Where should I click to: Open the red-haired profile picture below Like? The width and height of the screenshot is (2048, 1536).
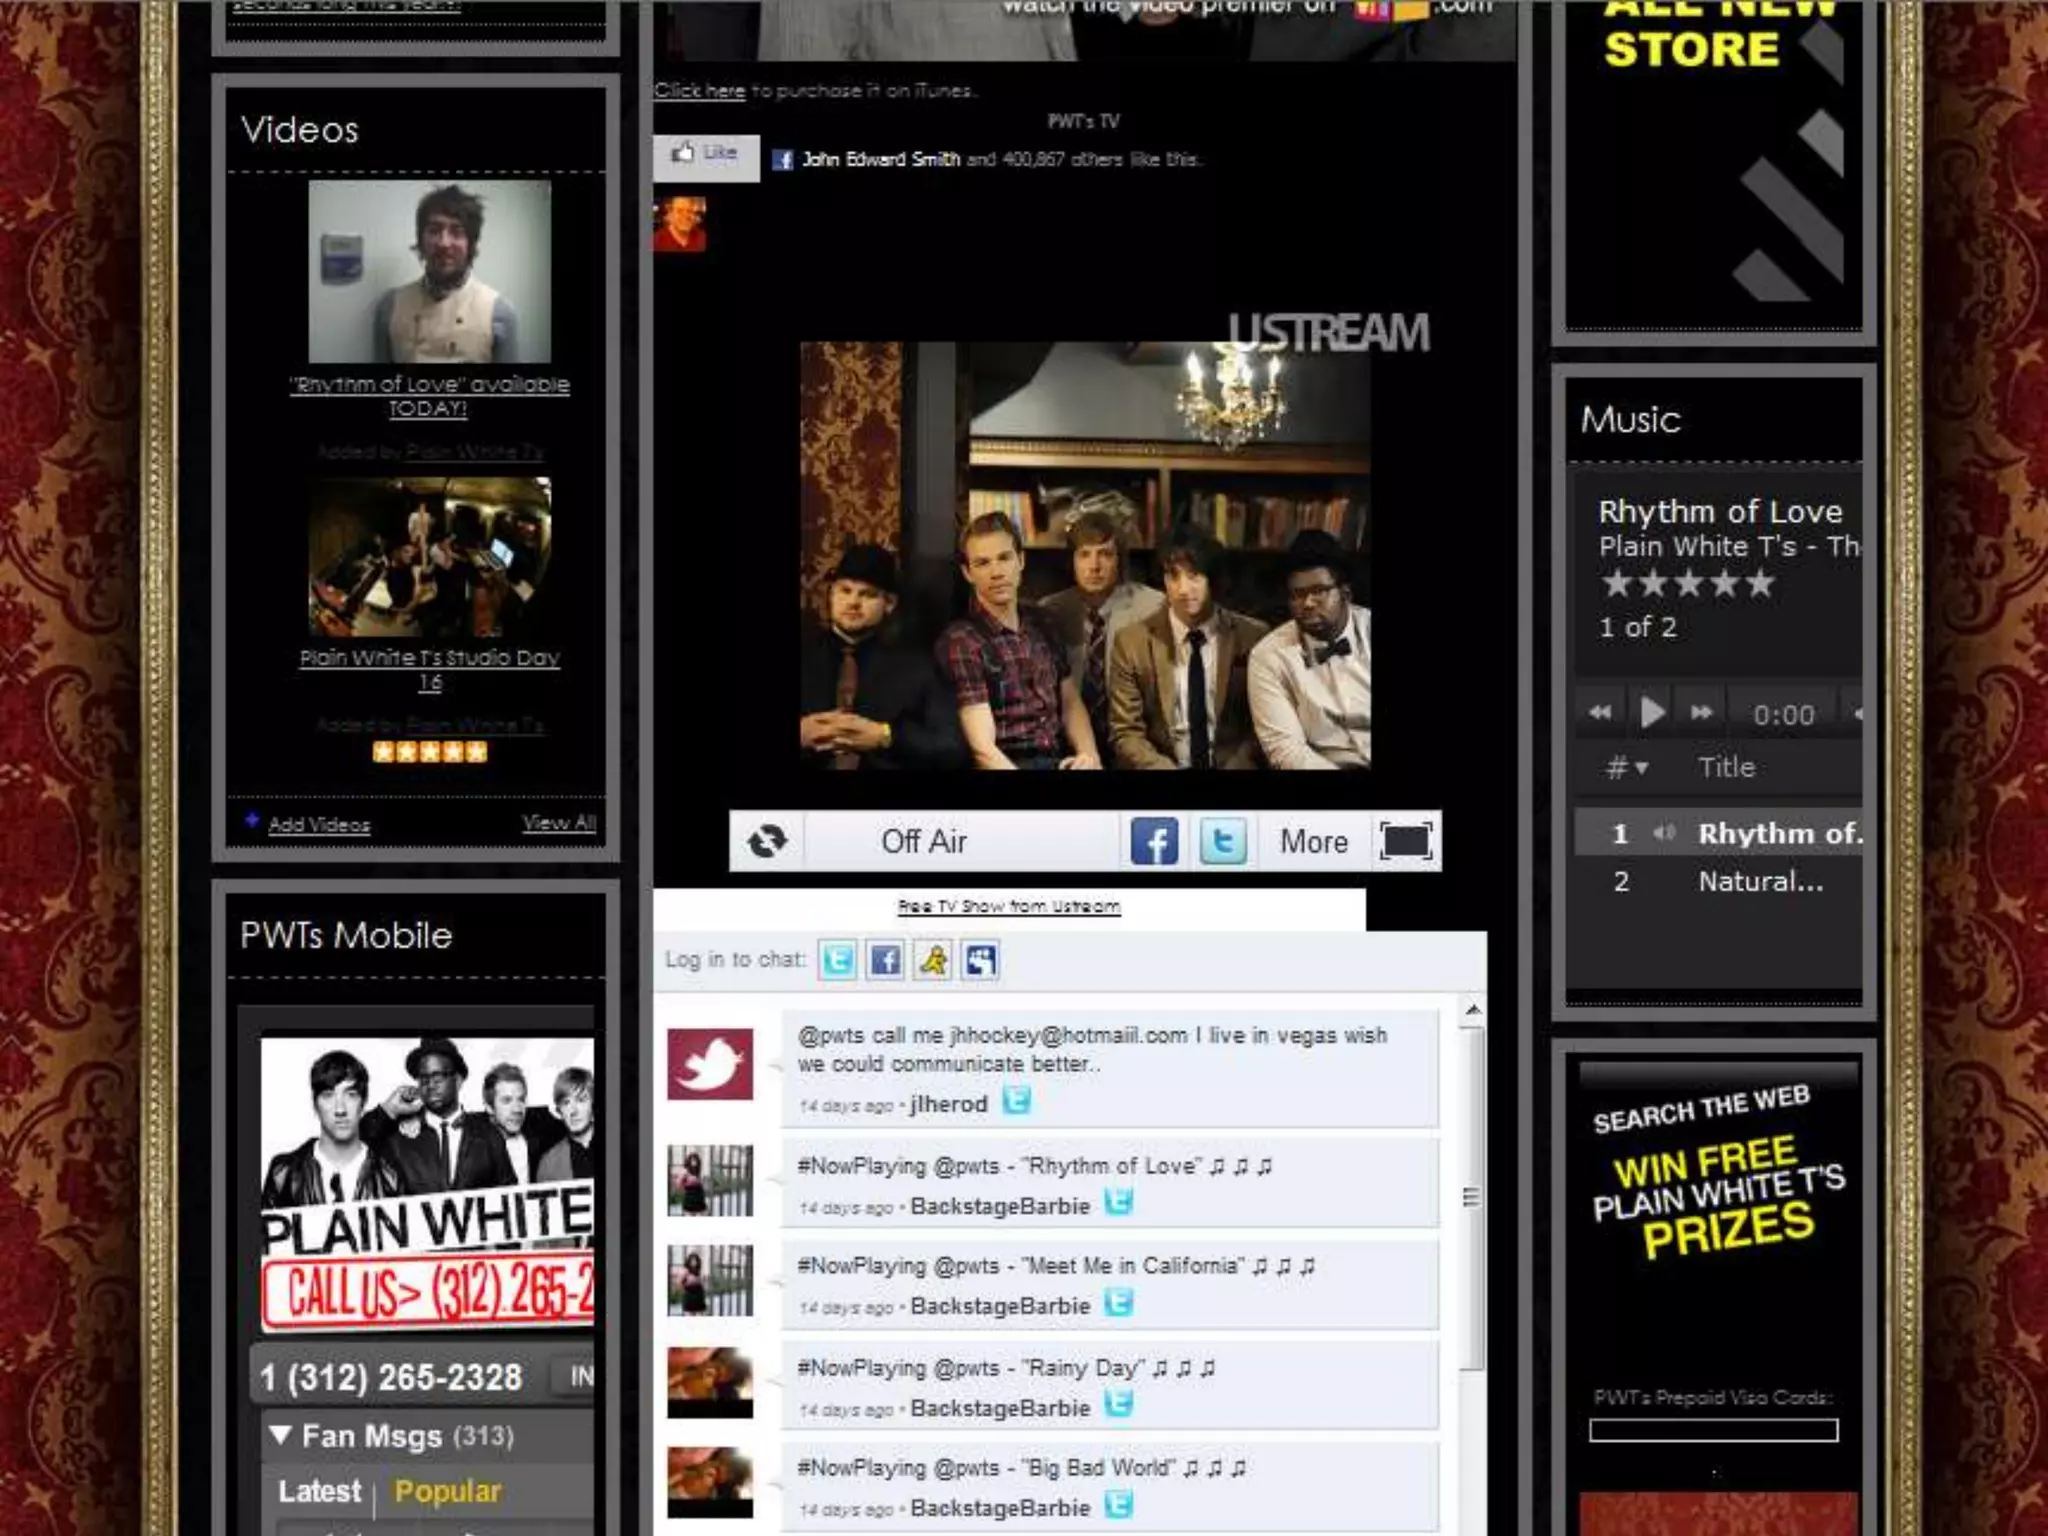coord(680,223)
